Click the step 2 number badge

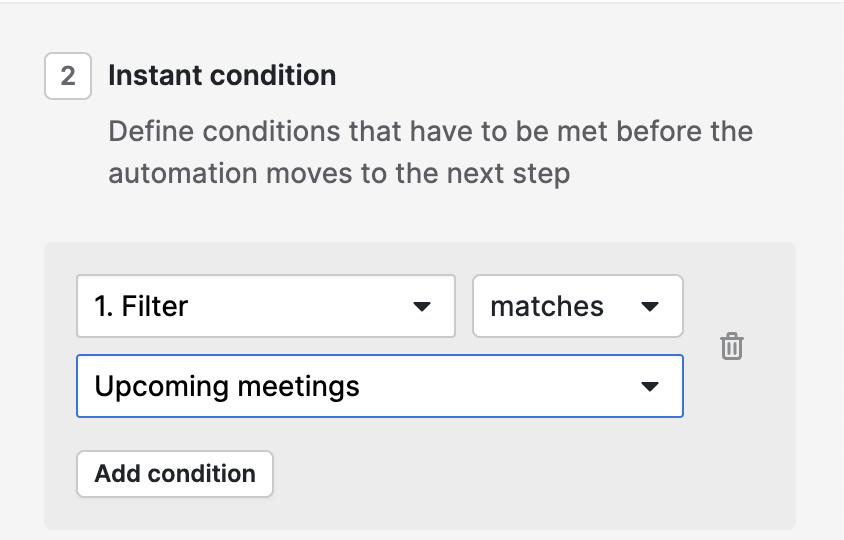[67, 76]
